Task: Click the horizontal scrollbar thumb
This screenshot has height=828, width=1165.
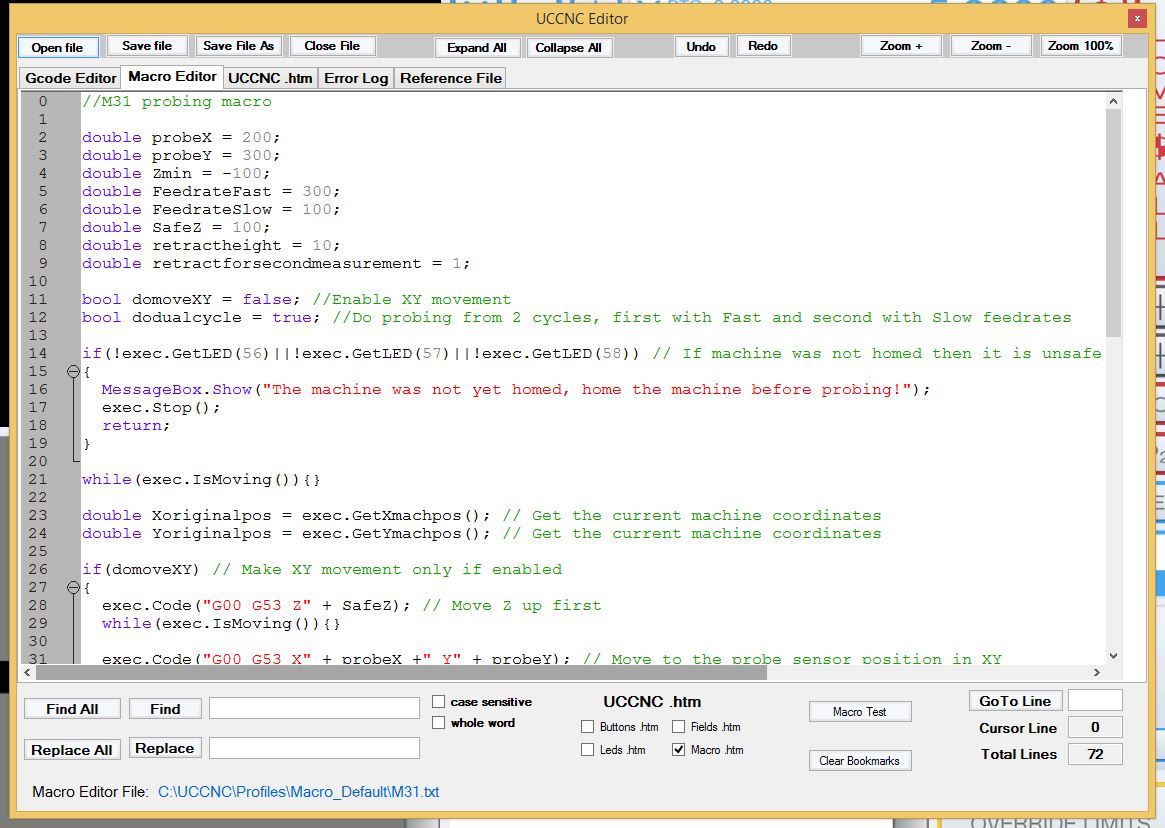Action: click(x=401, y=673)
